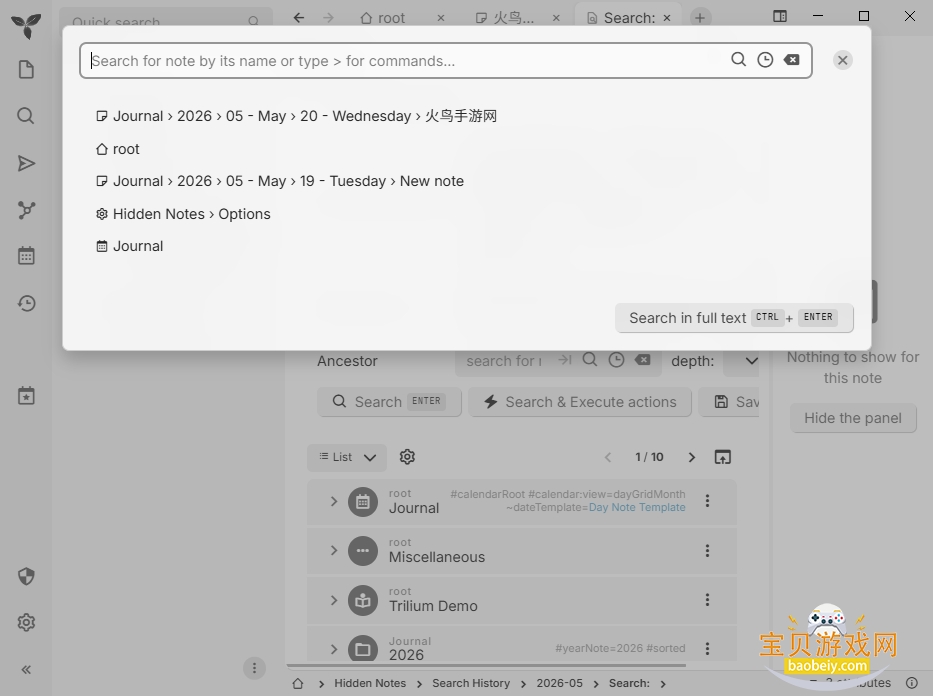Add a new tab with plus button
933x696 pixels.
[x=700, y=18]
